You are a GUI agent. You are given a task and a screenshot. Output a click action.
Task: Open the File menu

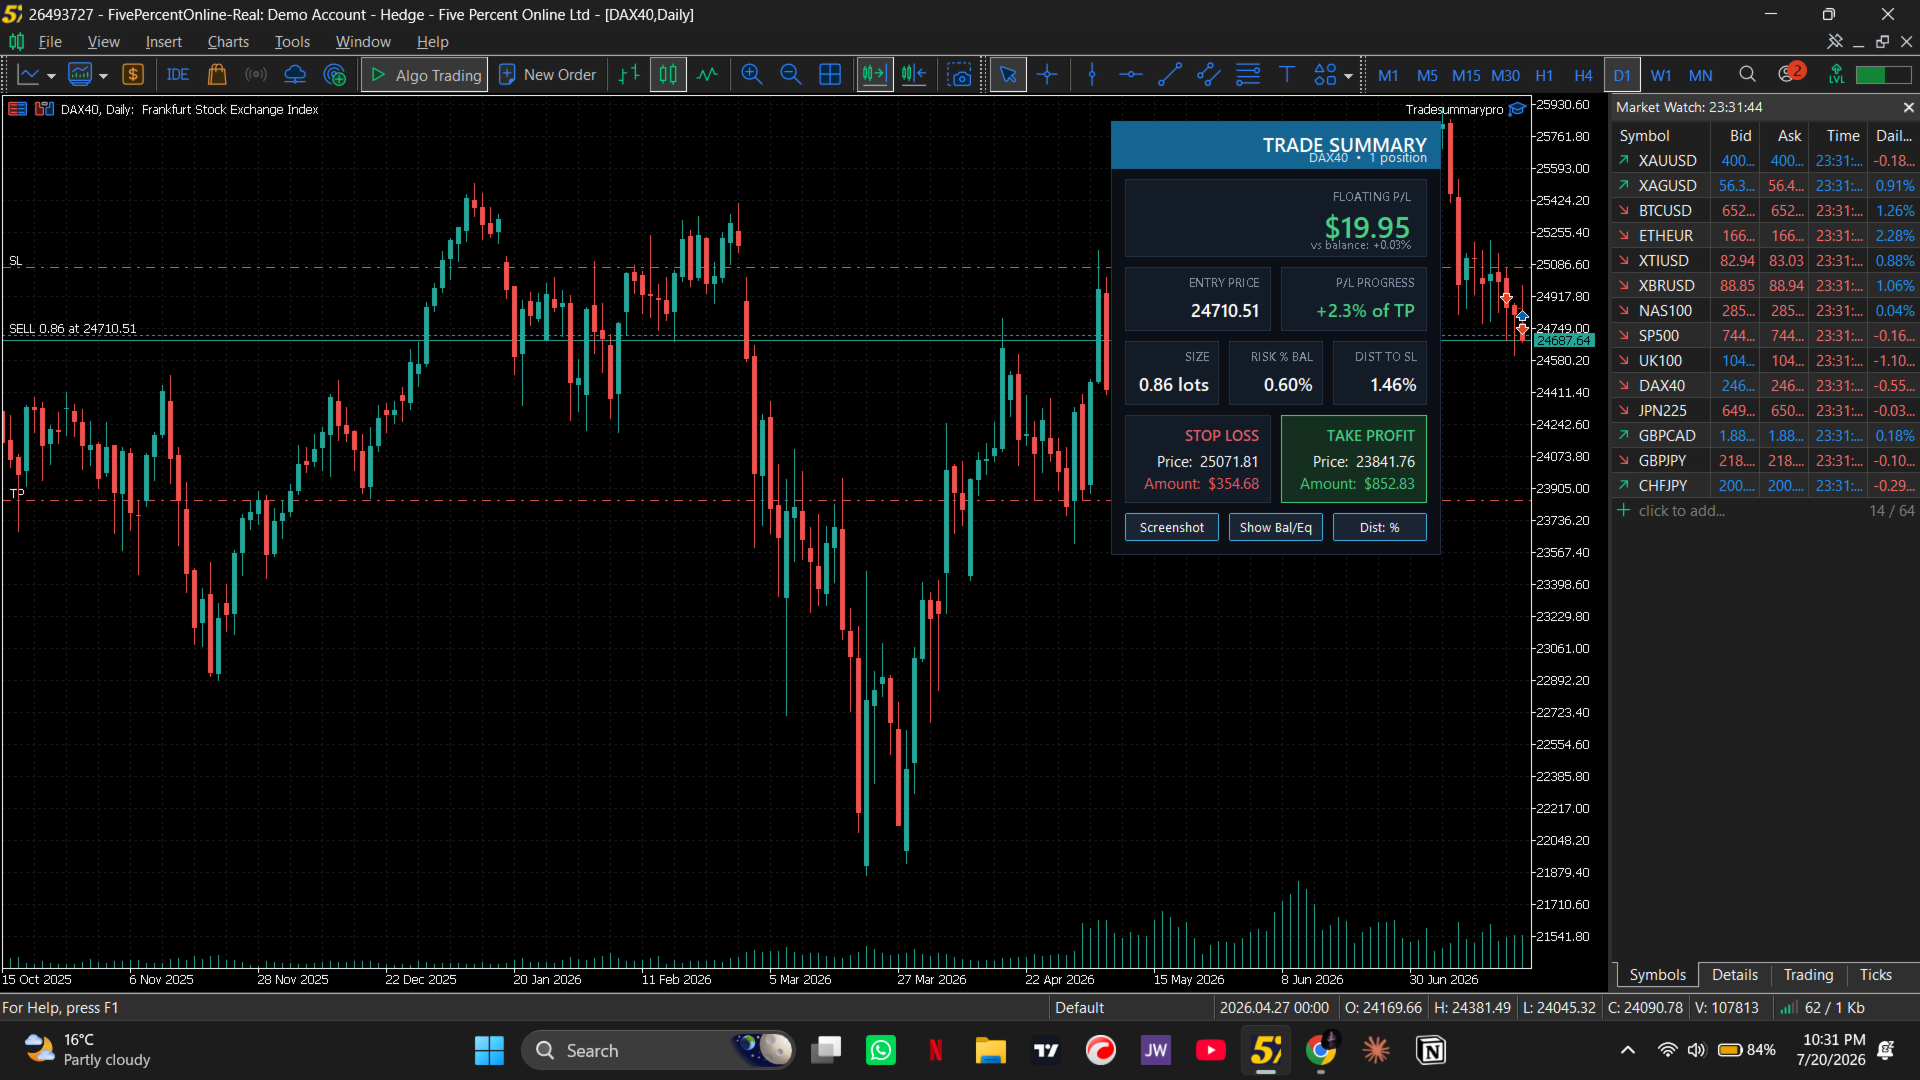tap(50, 42)
